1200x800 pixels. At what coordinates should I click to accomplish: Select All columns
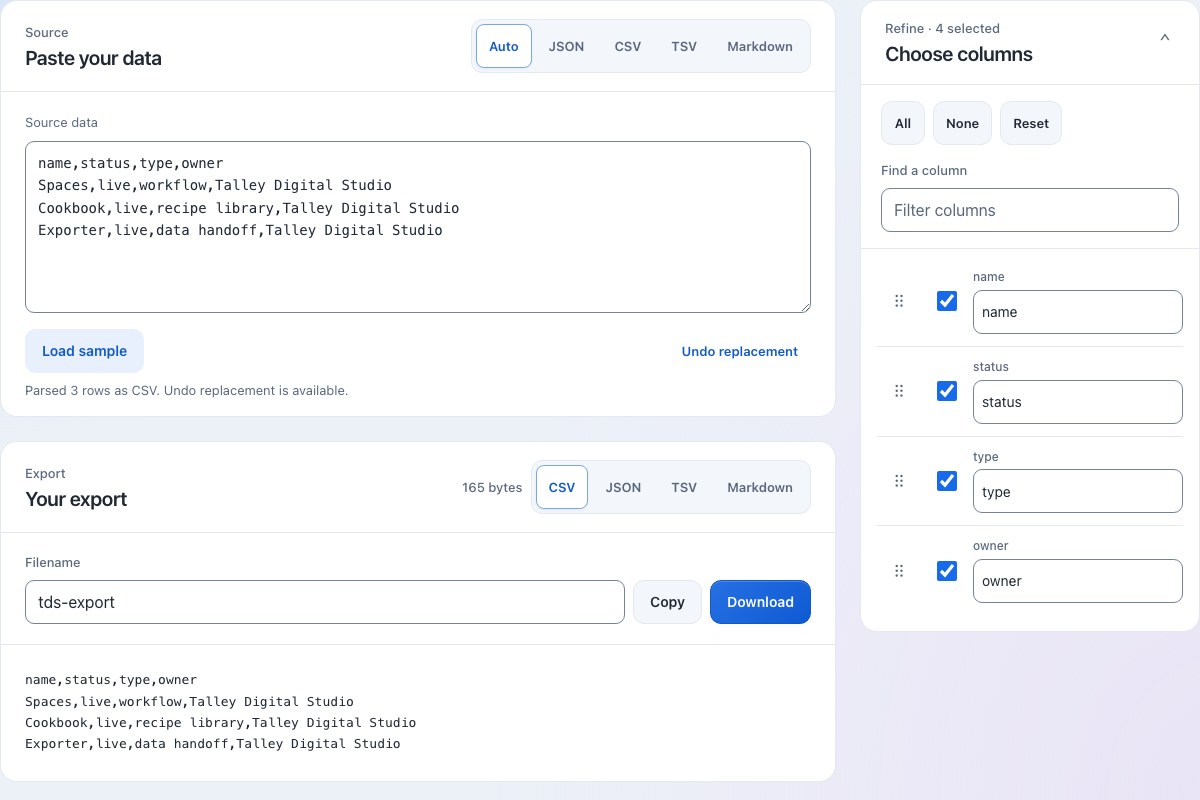coord(903,123)
